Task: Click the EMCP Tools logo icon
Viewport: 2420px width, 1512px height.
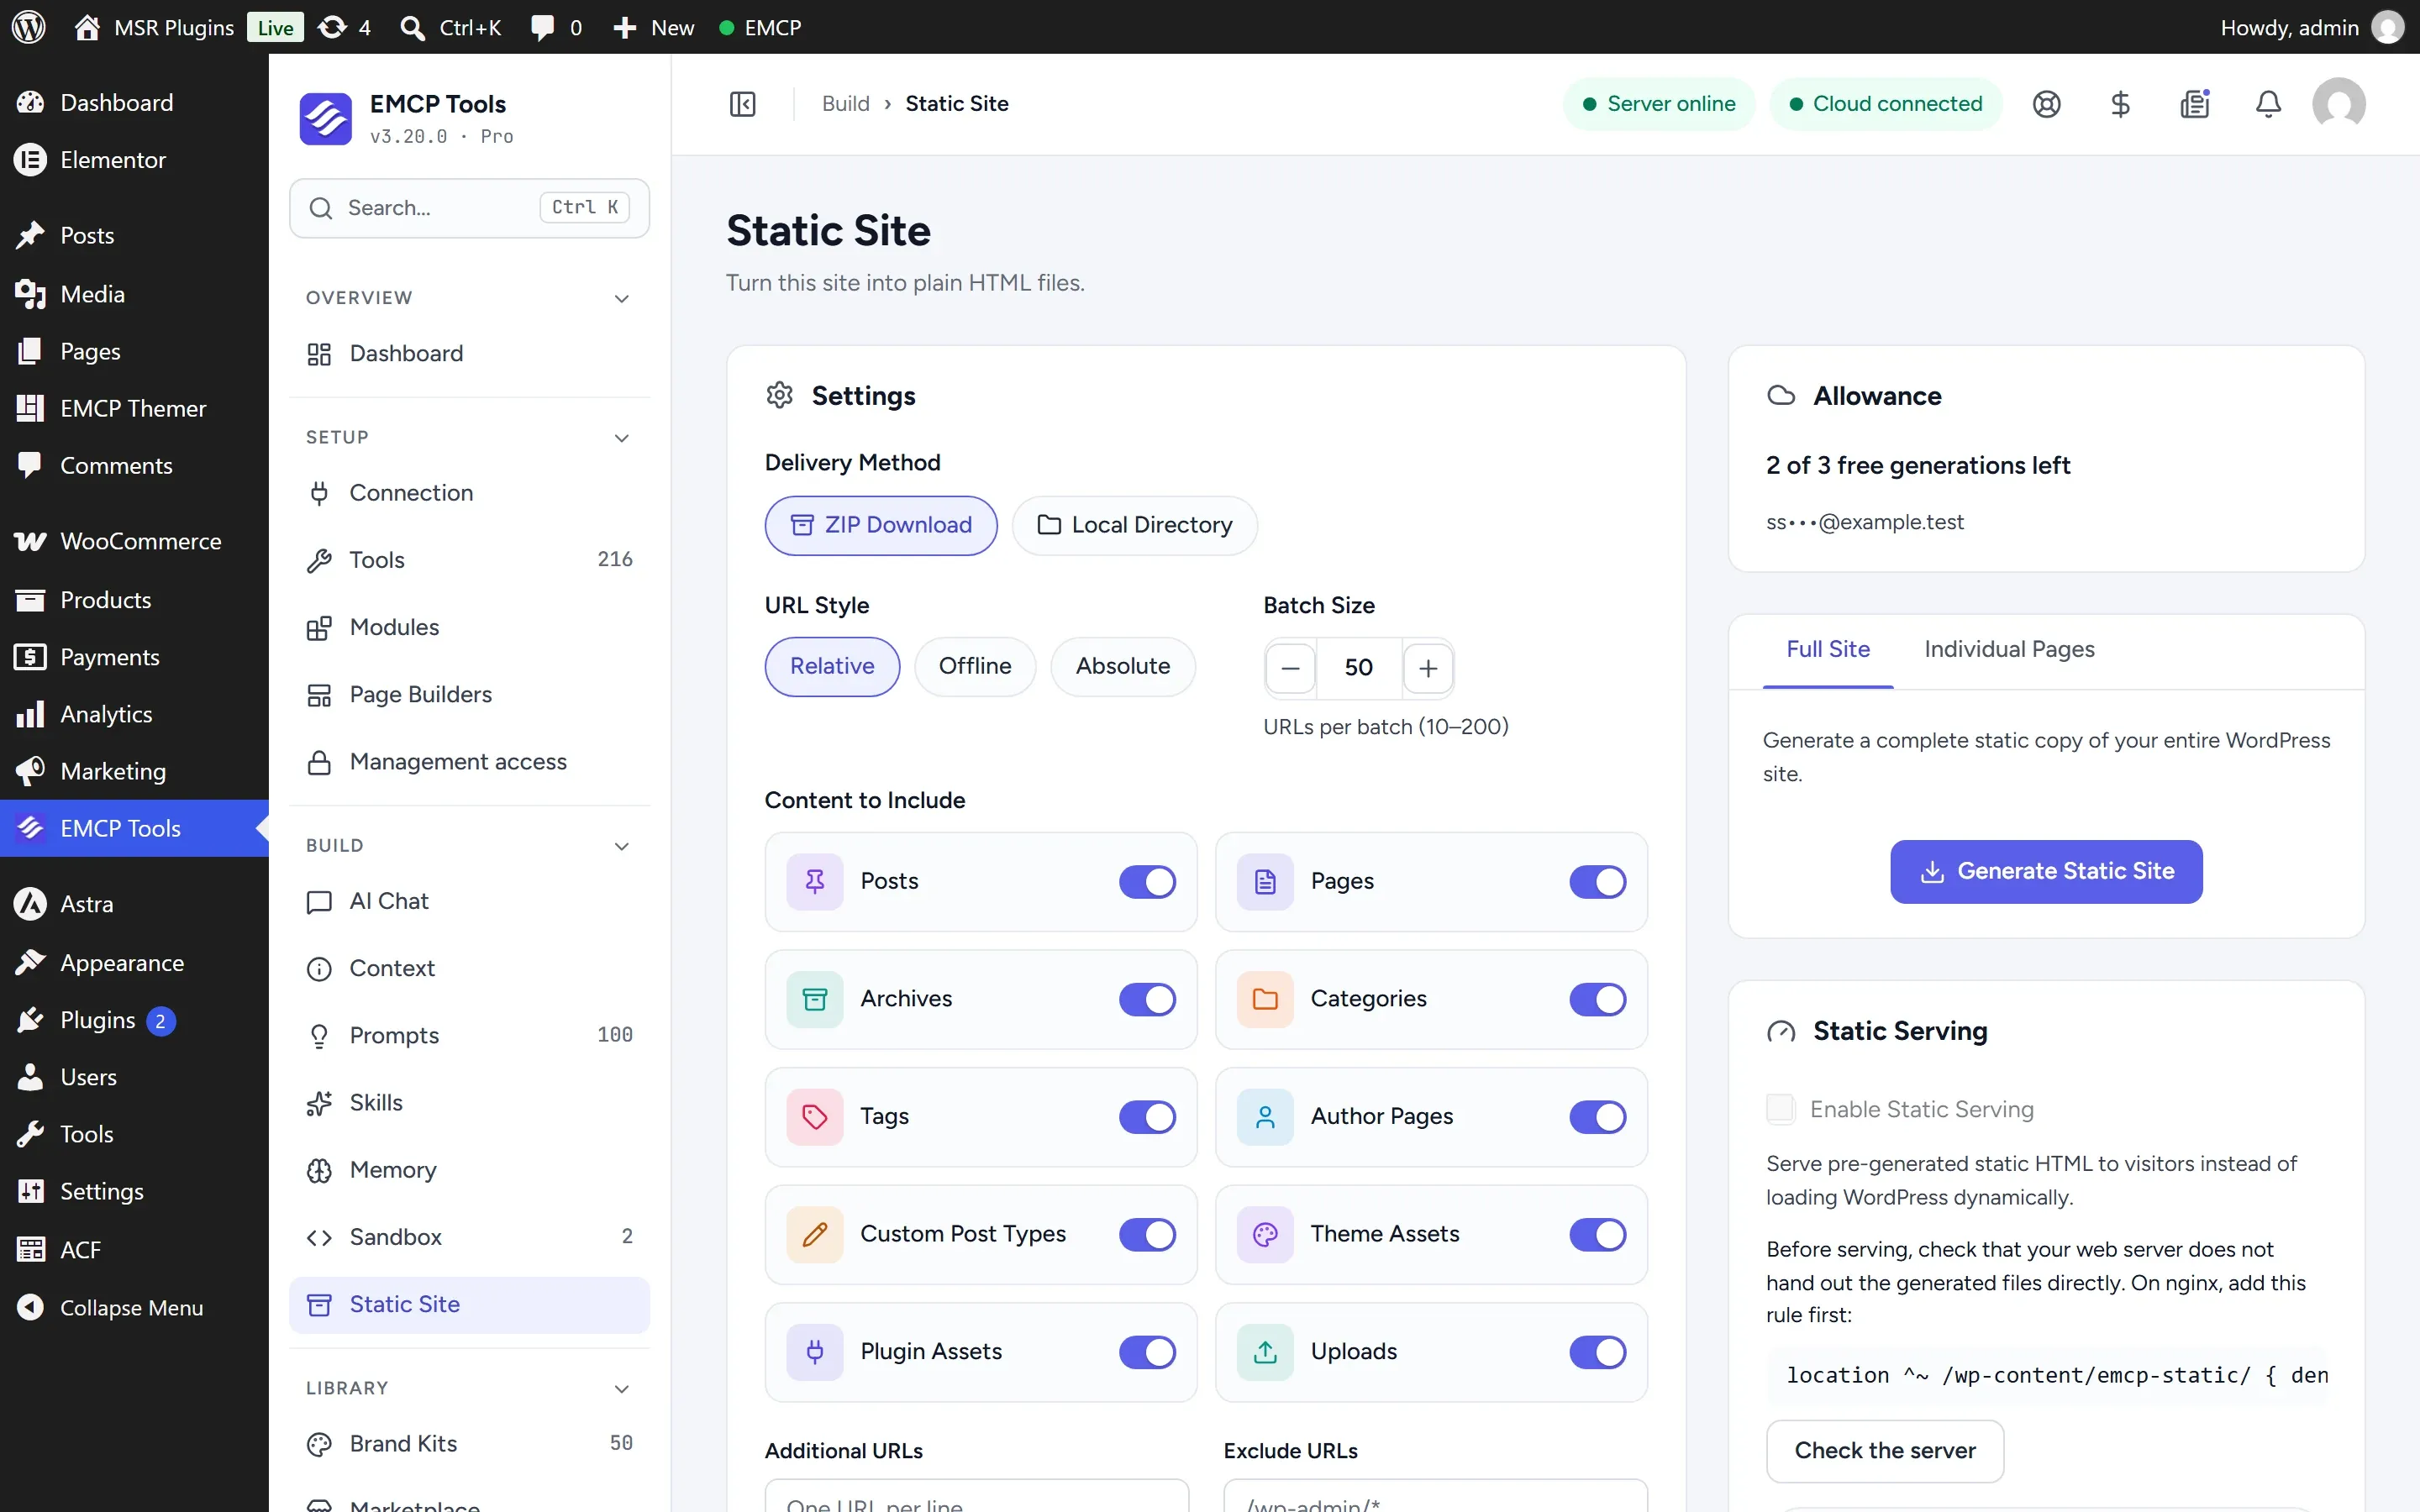Action: pos(325,118)
